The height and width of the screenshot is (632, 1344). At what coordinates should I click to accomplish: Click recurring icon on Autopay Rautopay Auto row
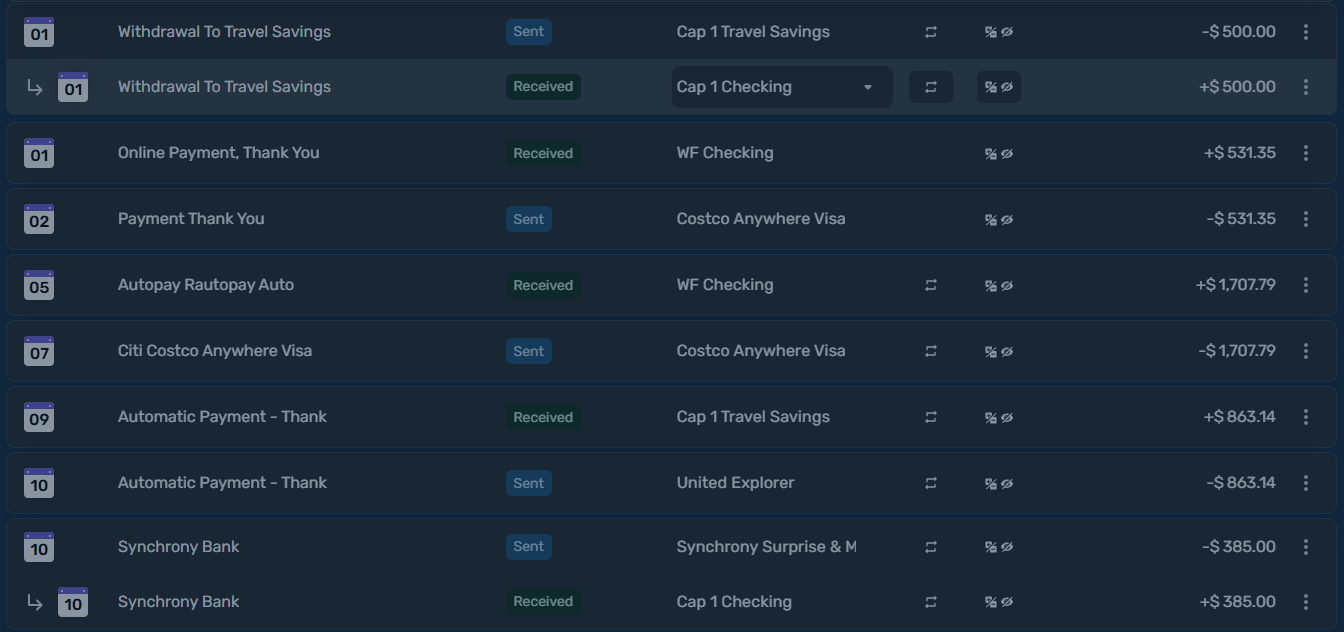(931, 285)
